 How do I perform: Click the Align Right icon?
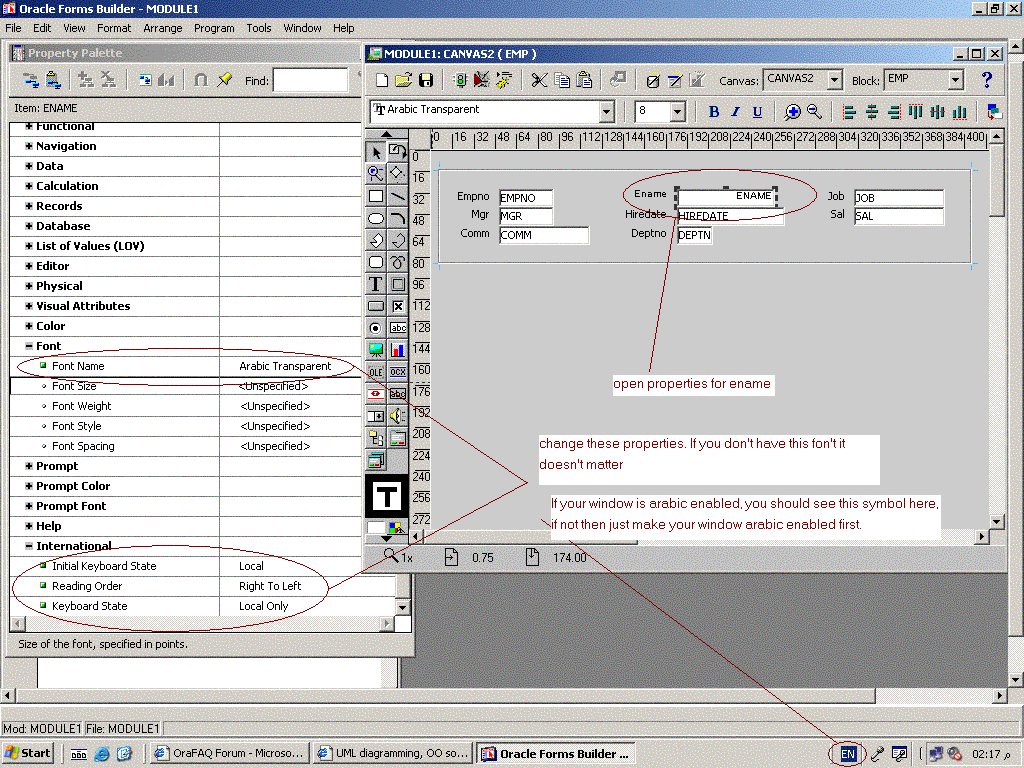point(894,112)
